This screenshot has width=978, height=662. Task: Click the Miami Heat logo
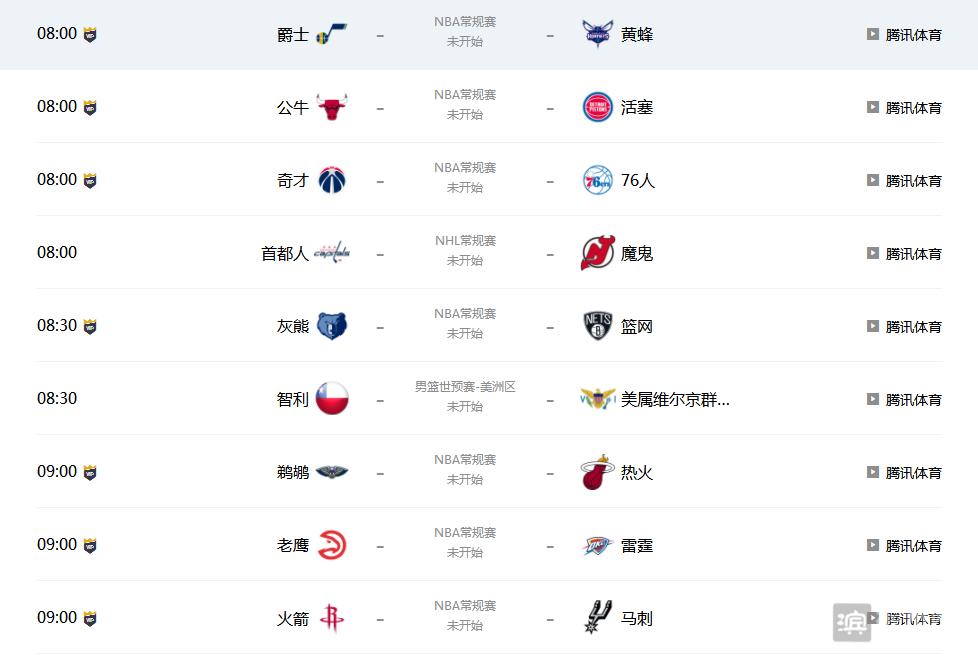(597, 472)
